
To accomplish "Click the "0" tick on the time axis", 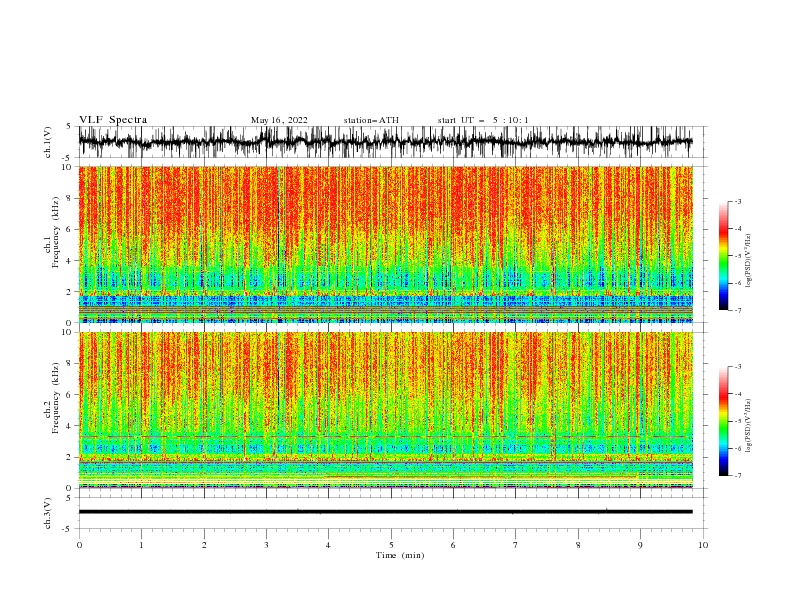I will (x=79, y=545).
